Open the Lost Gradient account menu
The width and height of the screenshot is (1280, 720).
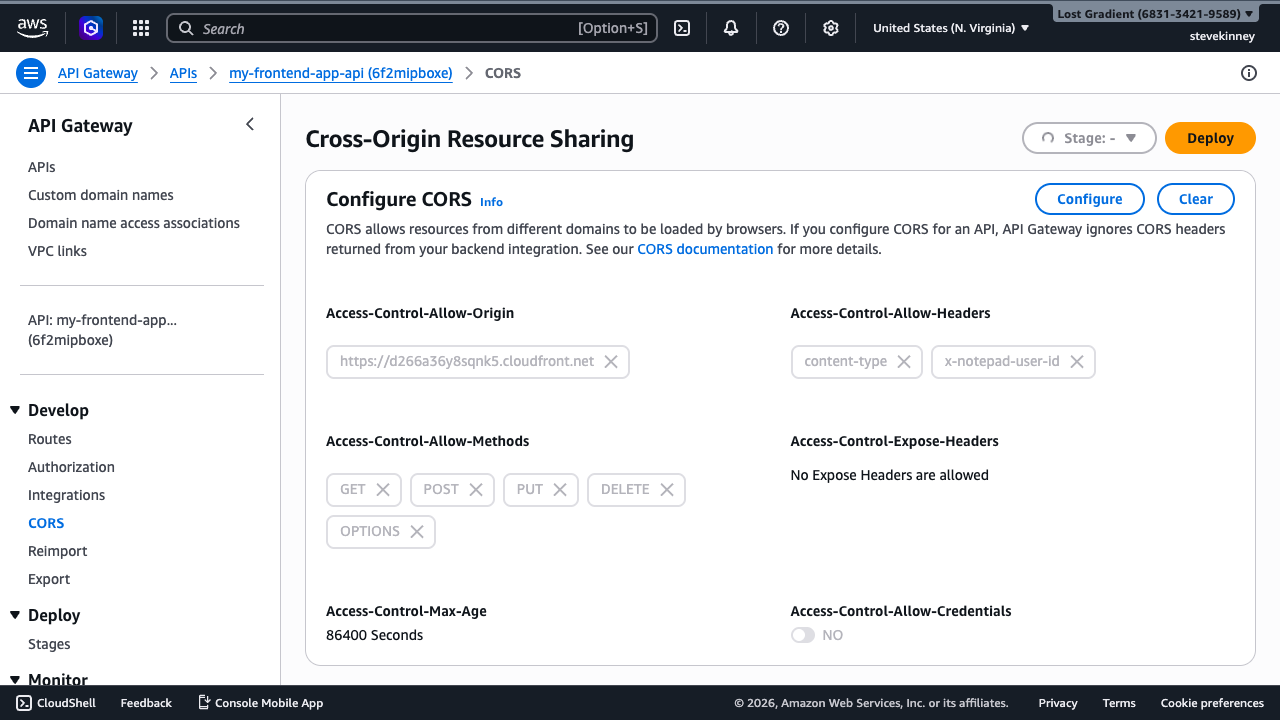(1155, 14)
